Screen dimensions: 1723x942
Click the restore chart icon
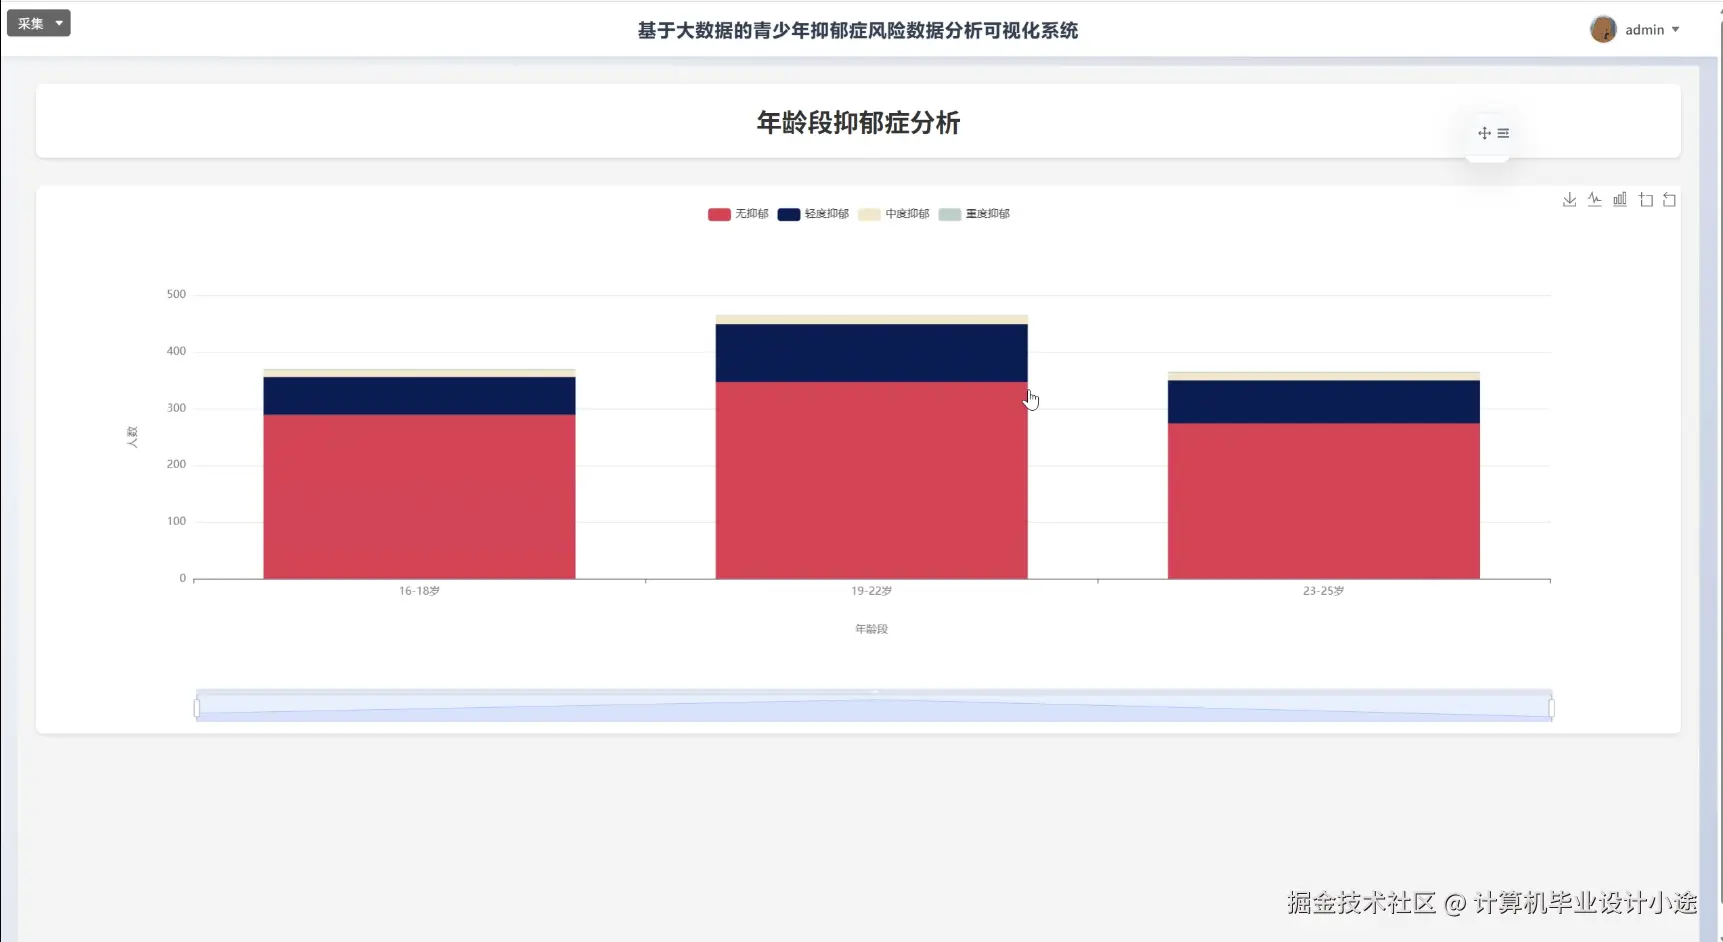click(x=1669, y=199)
